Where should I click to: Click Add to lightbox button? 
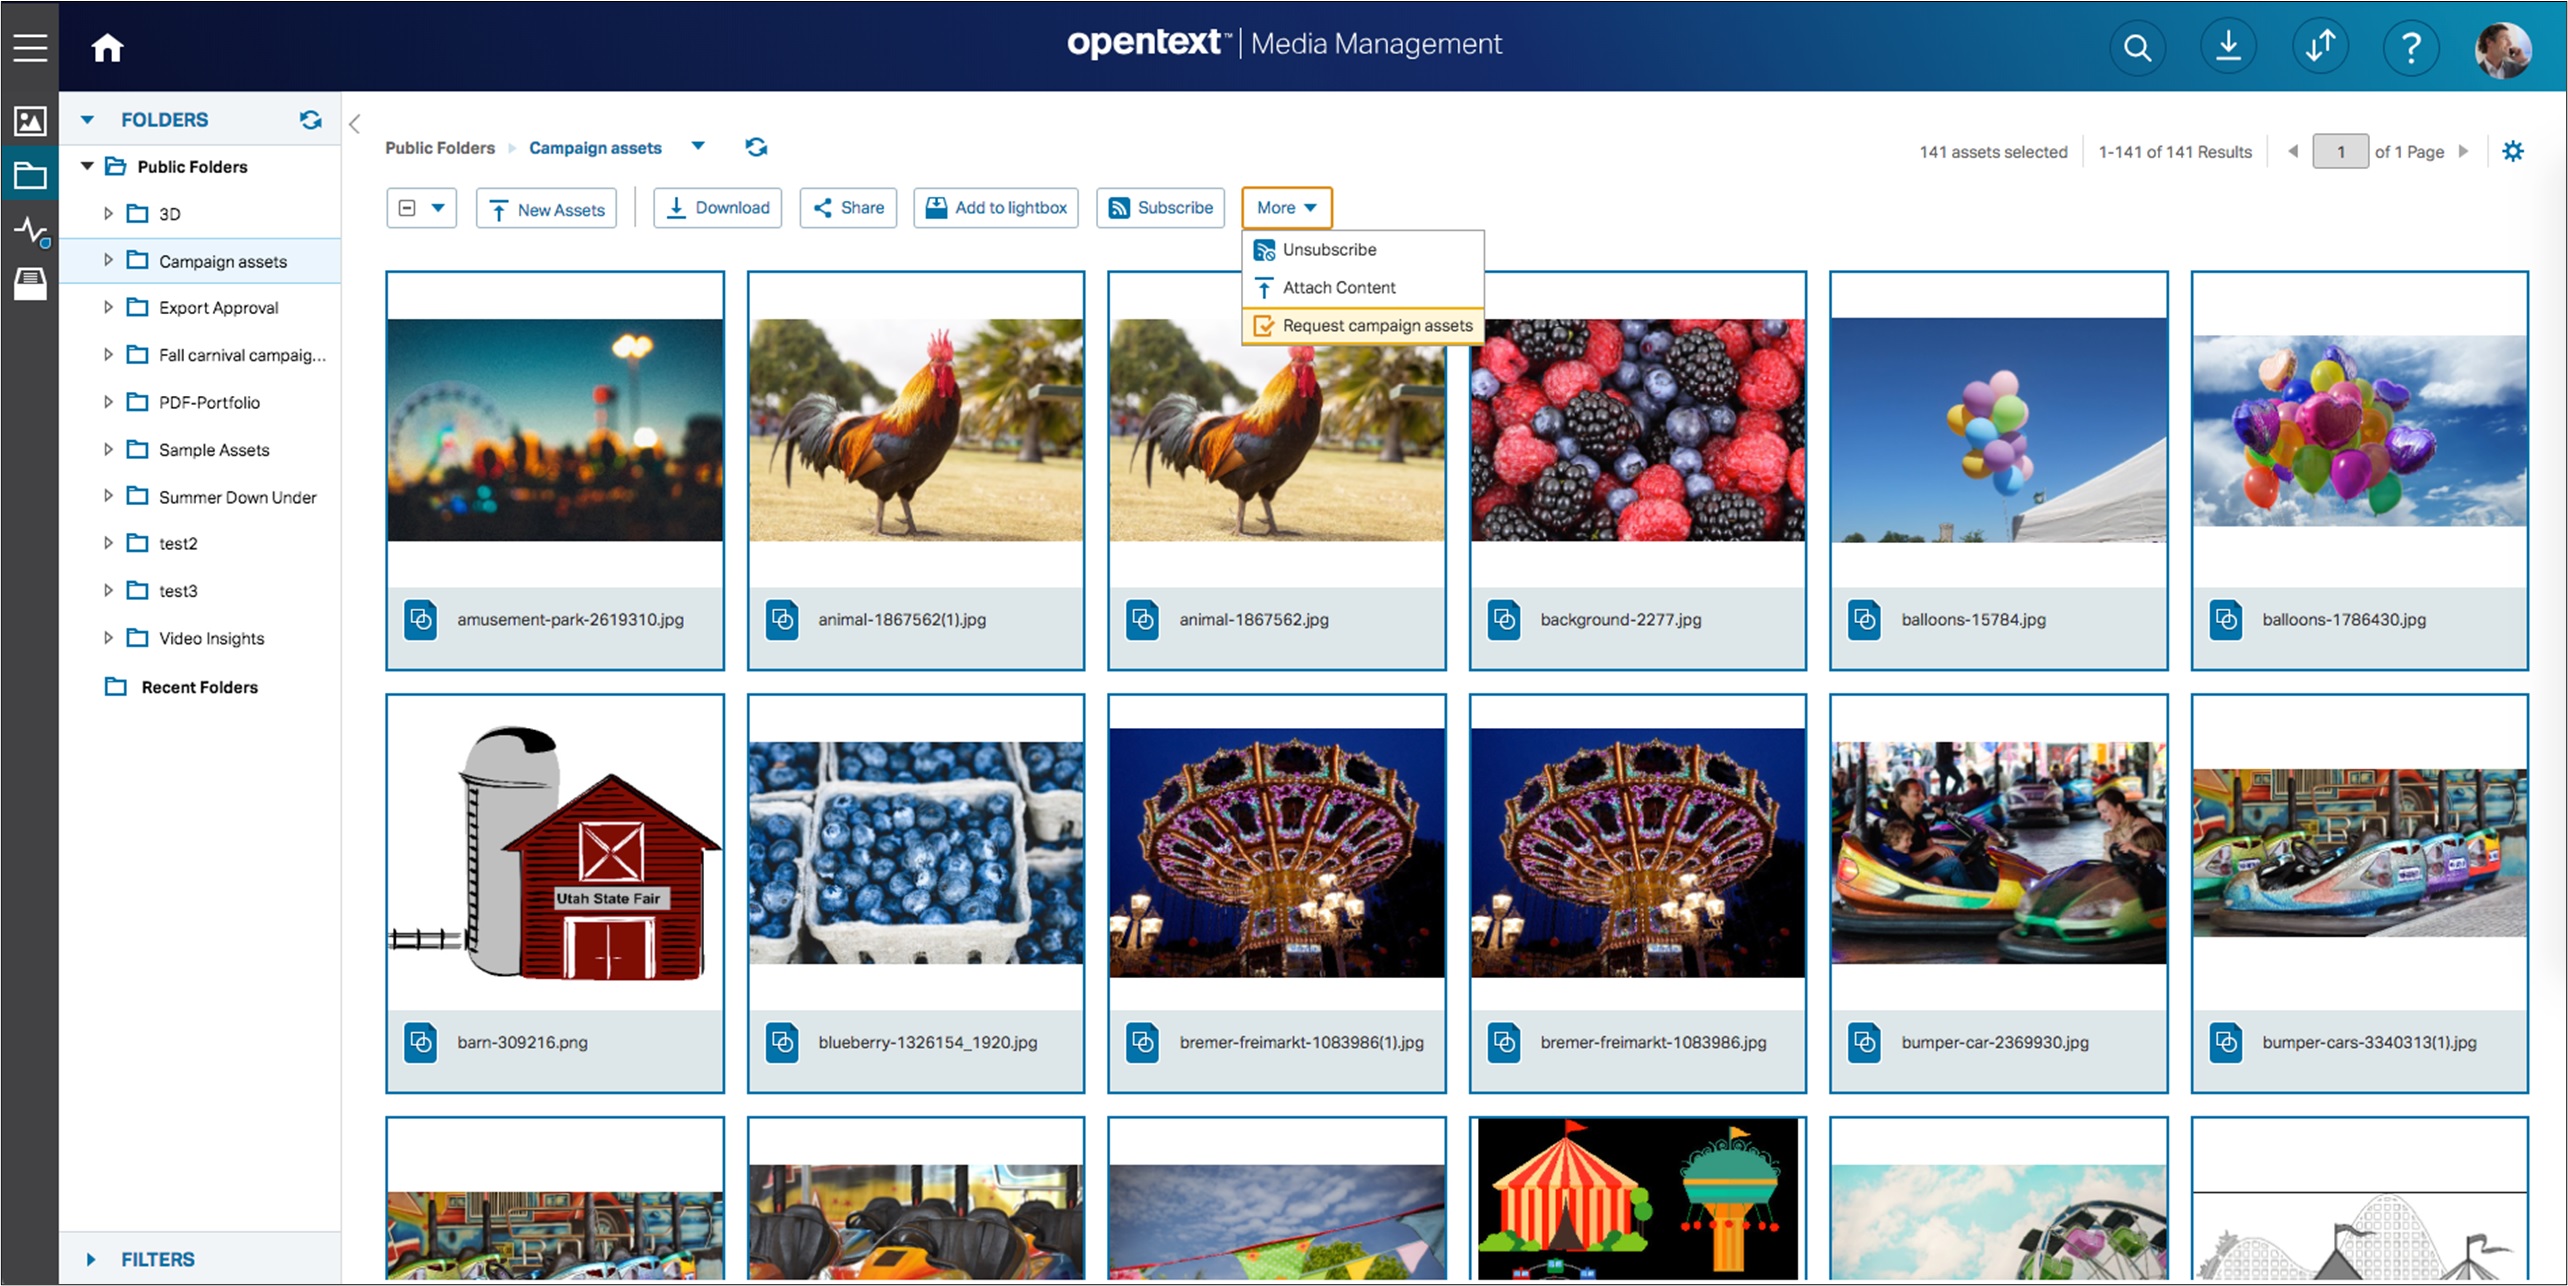click(996, 208)
